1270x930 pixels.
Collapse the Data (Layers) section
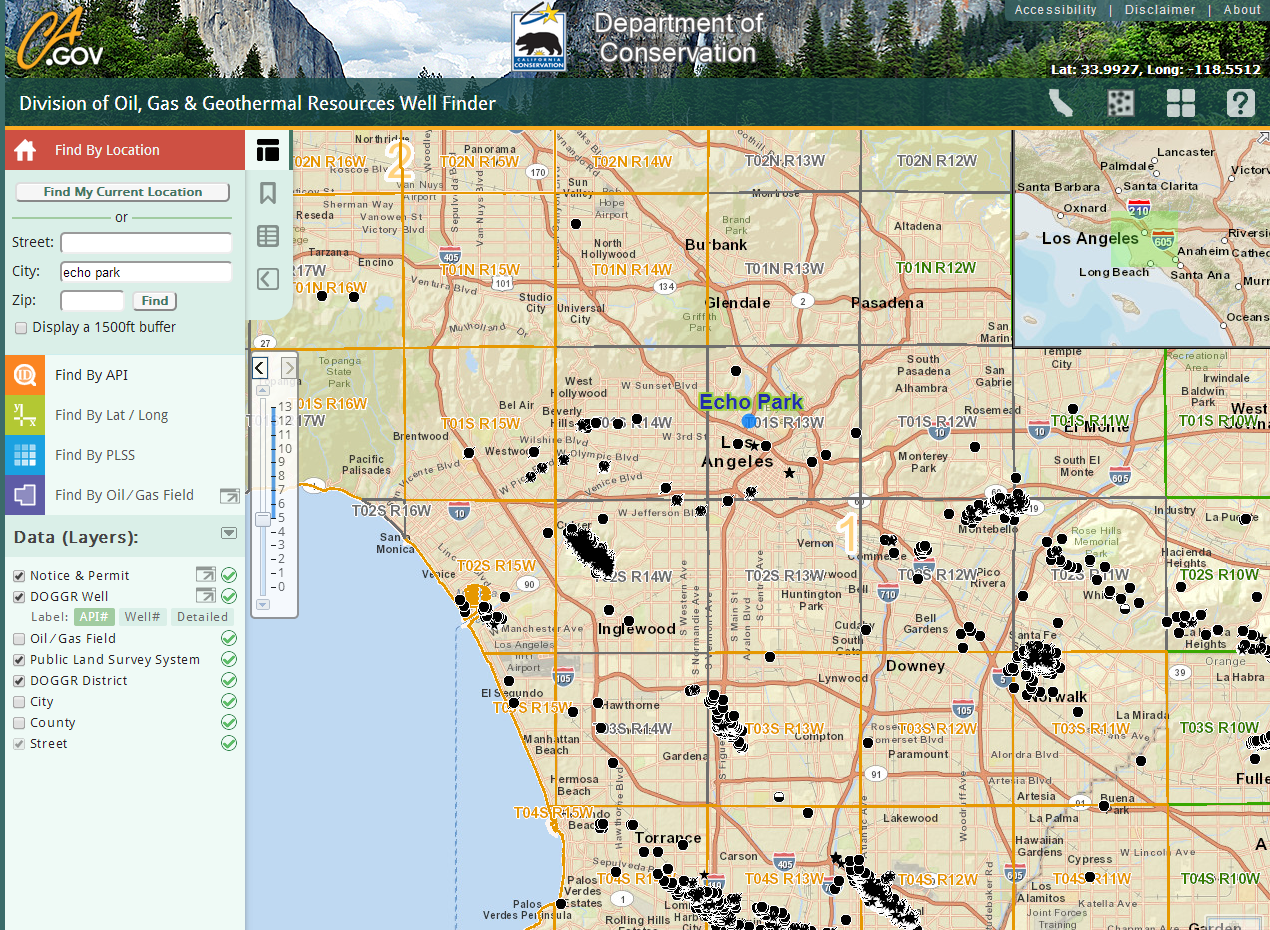pyautogui.click(x=229, y=533)
